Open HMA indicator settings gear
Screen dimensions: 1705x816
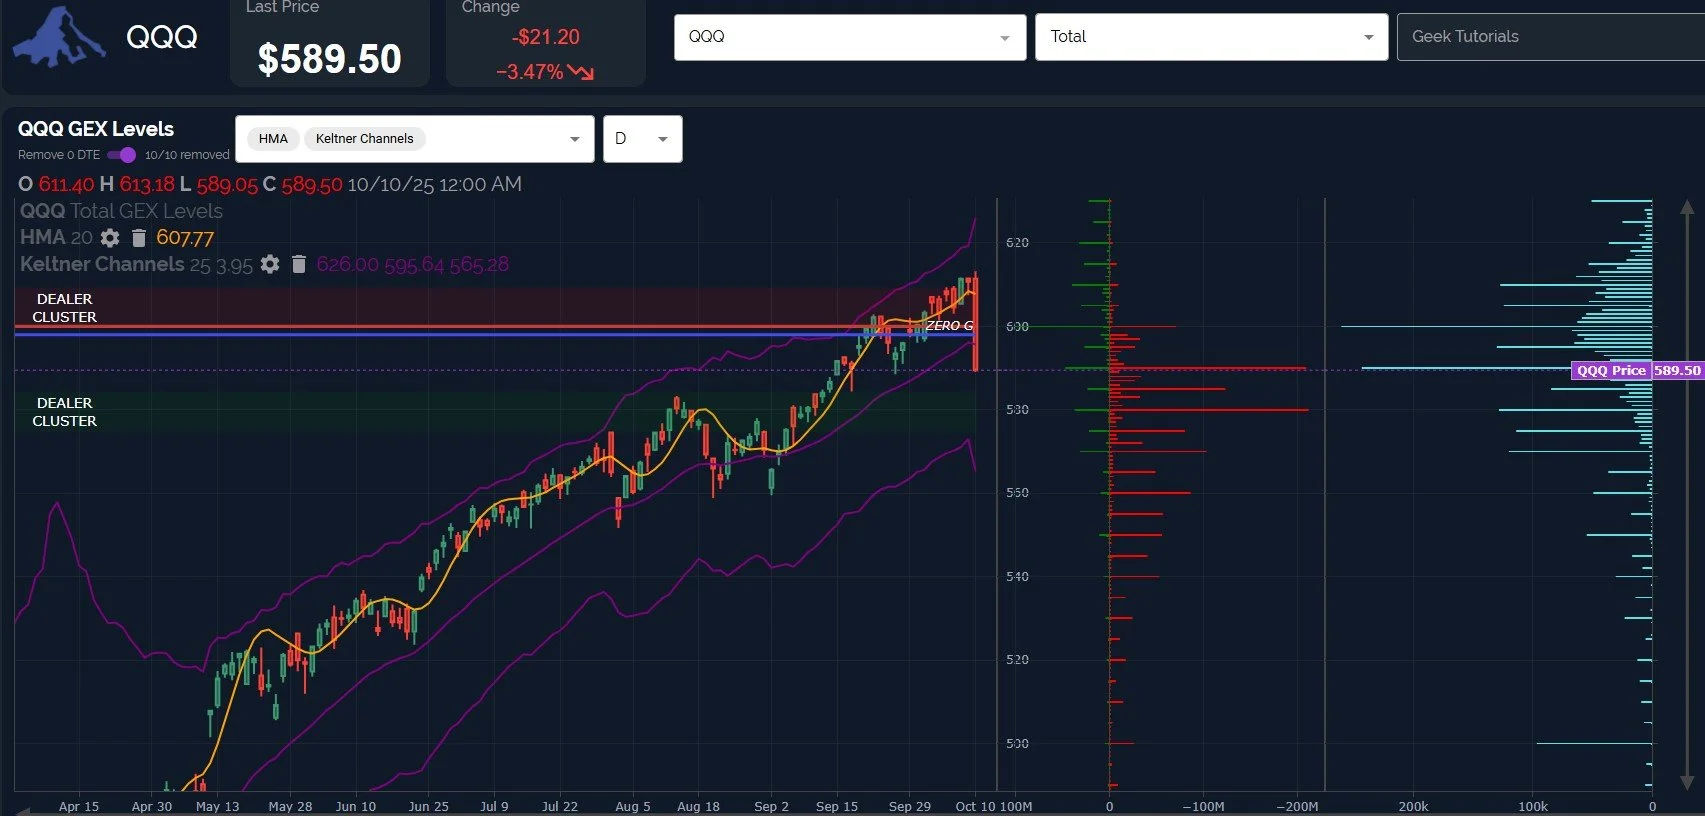pos(110,238)
